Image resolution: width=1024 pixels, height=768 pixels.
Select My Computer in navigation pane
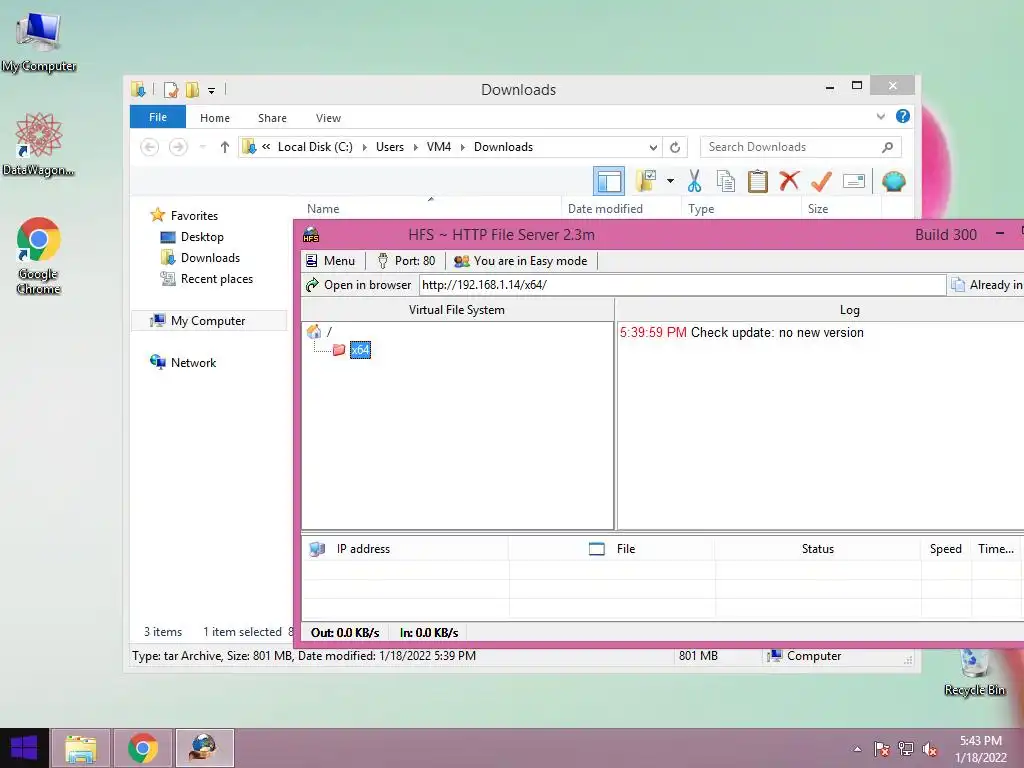[x=208, y=321]
